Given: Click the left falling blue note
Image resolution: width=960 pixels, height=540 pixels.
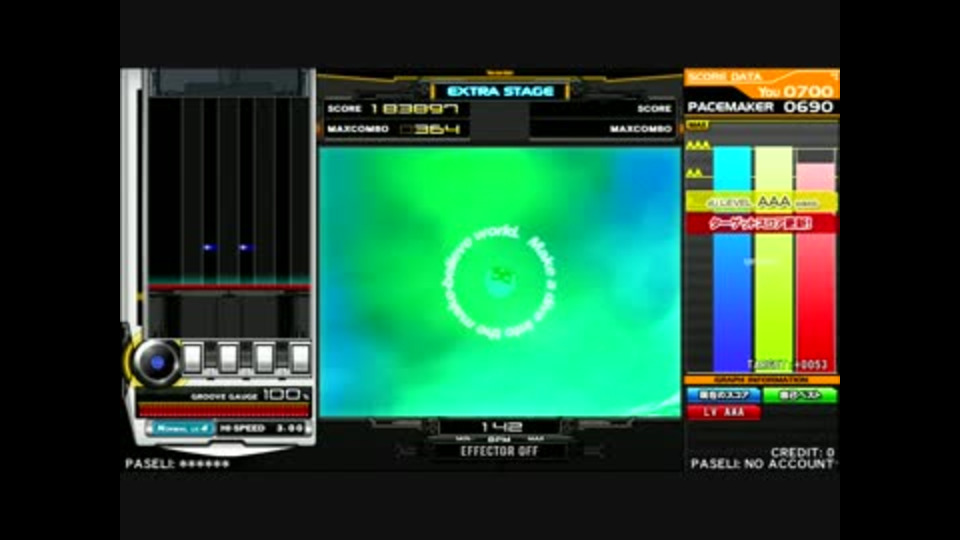Looking at the screenshot, I should 209,247.
